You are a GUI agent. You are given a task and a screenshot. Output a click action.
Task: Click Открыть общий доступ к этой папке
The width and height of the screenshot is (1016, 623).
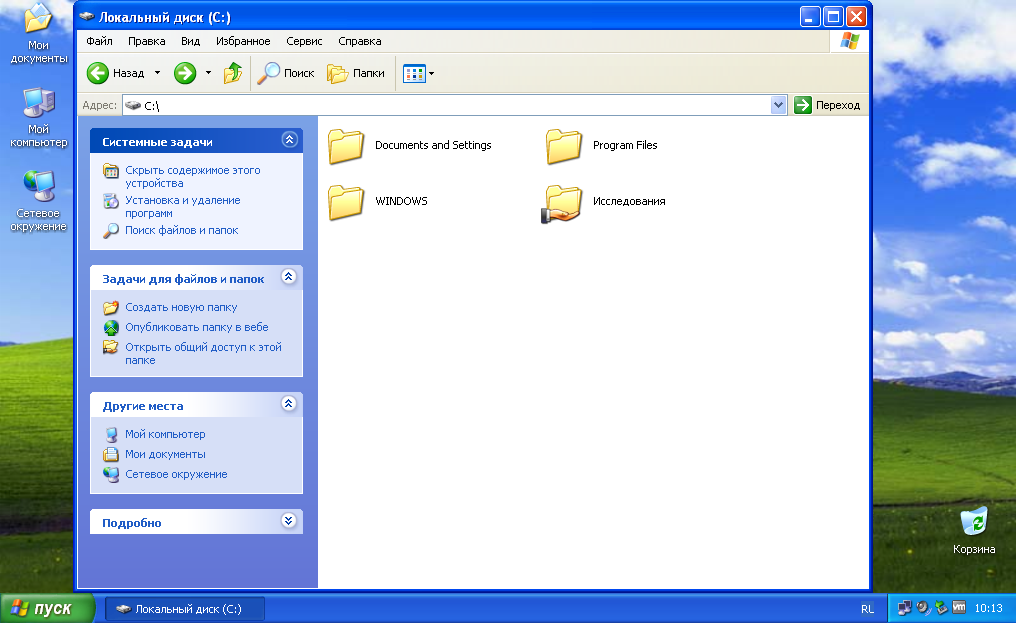click(203, 353)
